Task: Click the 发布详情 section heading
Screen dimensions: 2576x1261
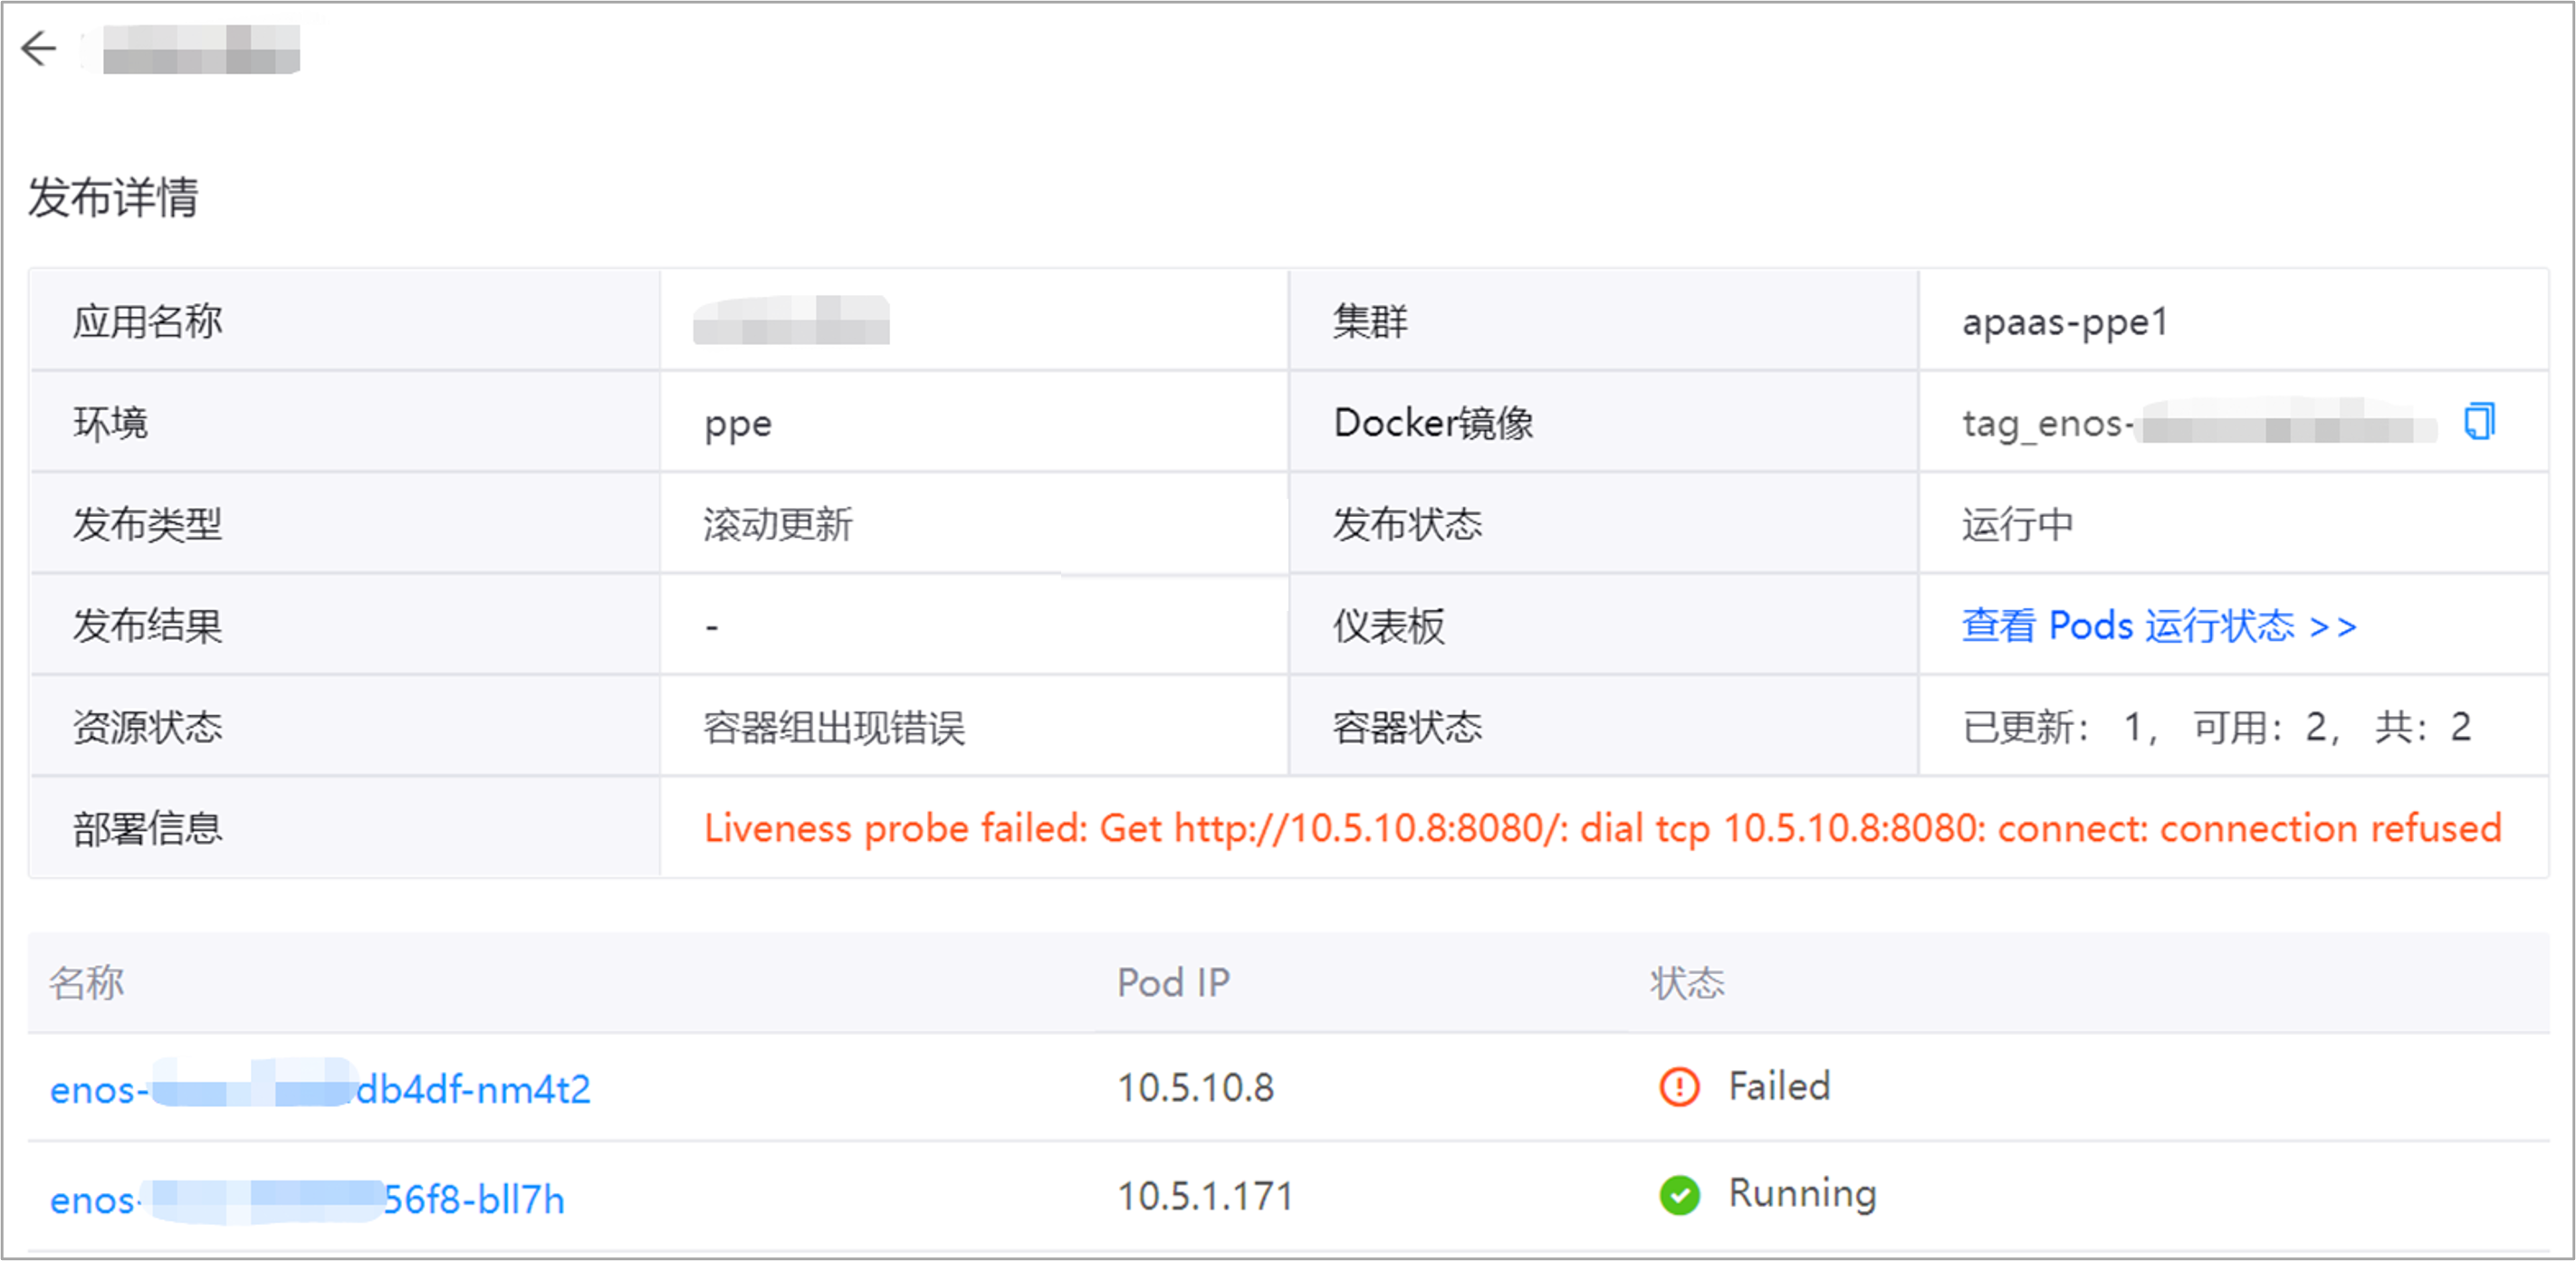Action: click(113, 196)
